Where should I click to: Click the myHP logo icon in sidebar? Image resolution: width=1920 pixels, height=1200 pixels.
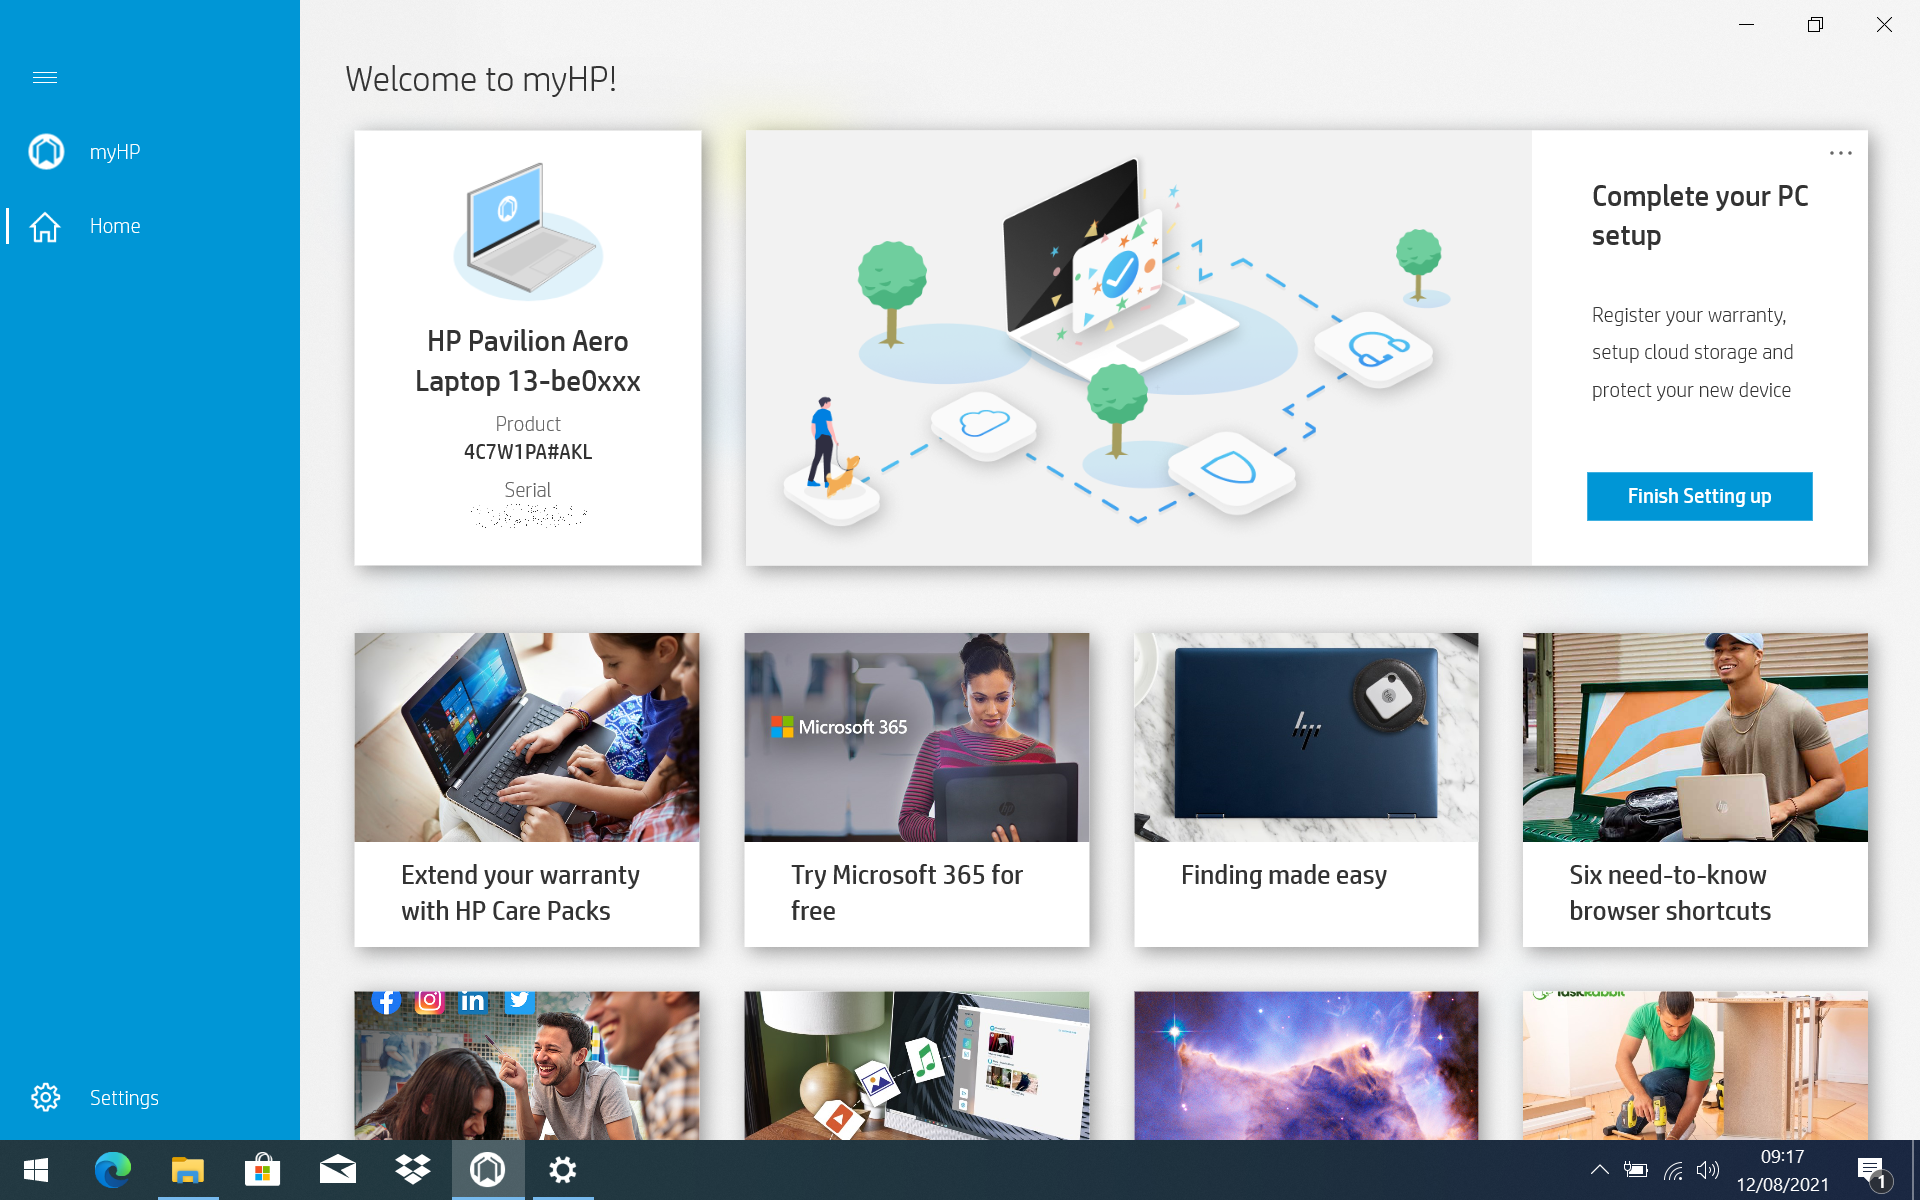click(46, 152)
